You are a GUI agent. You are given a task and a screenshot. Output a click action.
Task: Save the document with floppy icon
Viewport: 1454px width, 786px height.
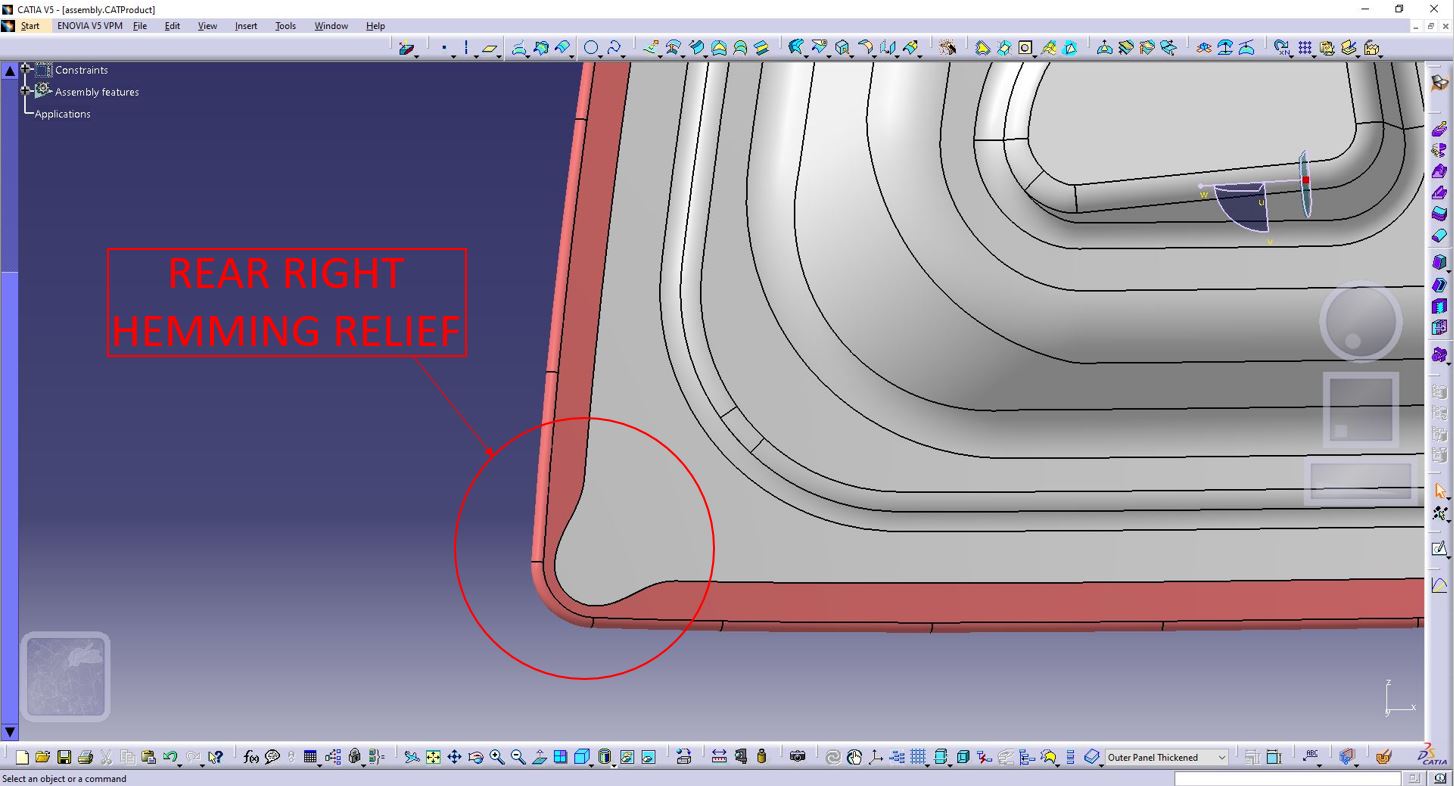click(x=64, y=758)
